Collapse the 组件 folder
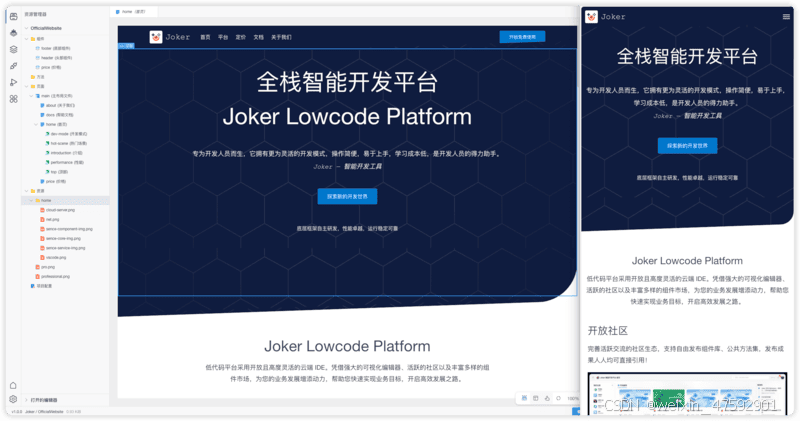Viewport: 800px width, 421px height. pos(26,39)
